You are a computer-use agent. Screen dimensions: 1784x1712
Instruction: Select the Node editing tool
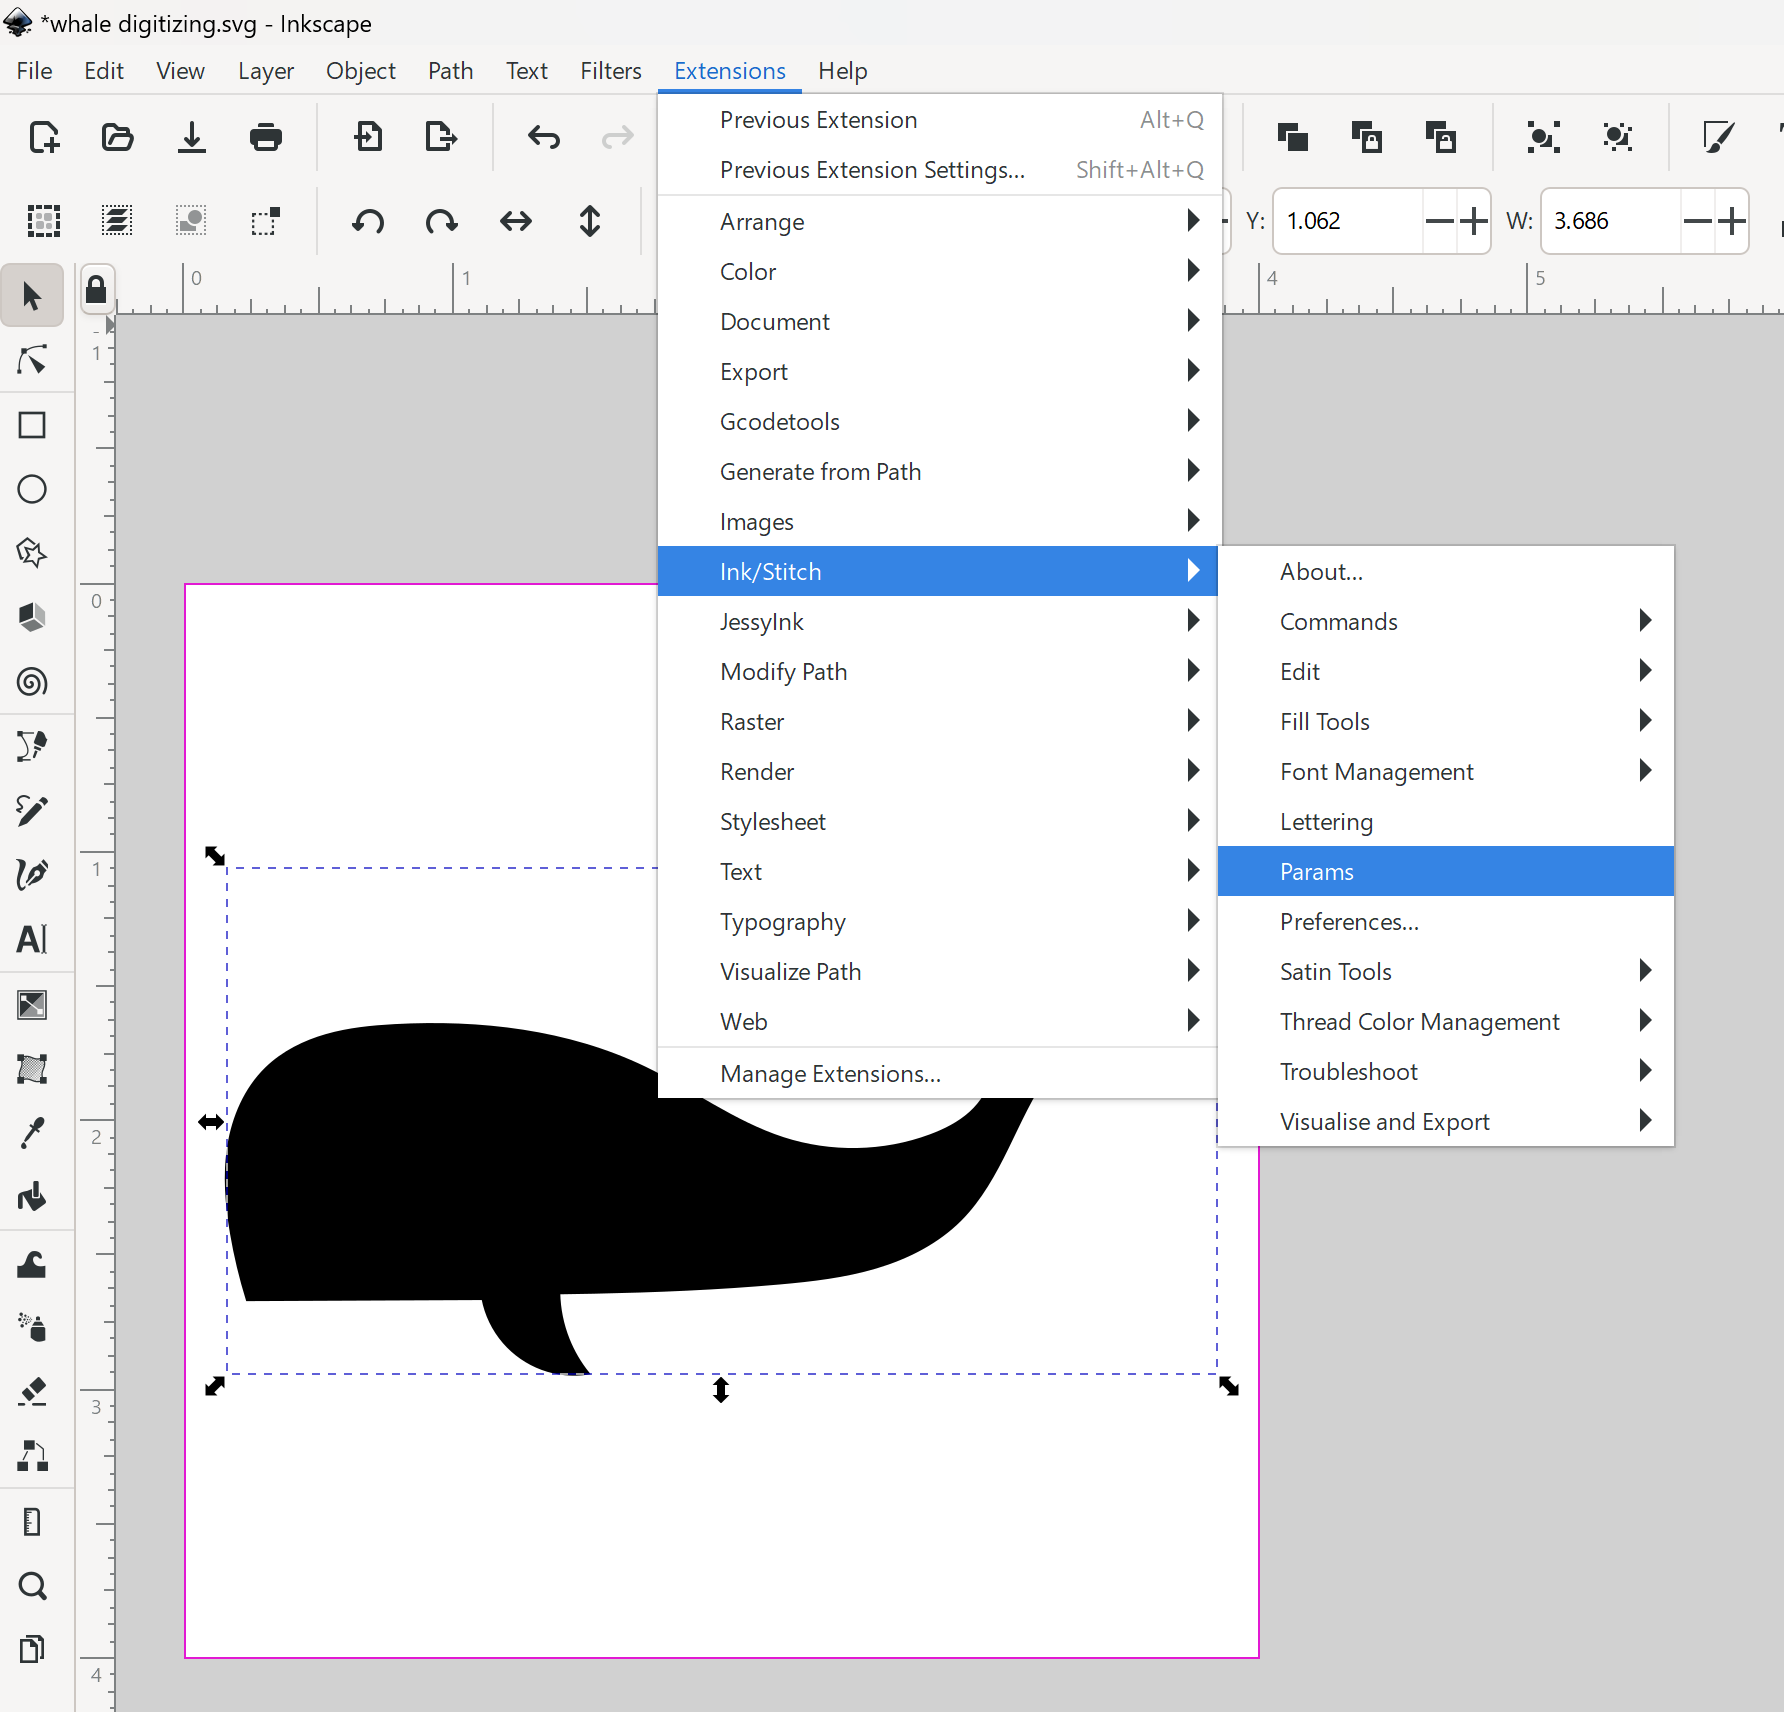32,361
